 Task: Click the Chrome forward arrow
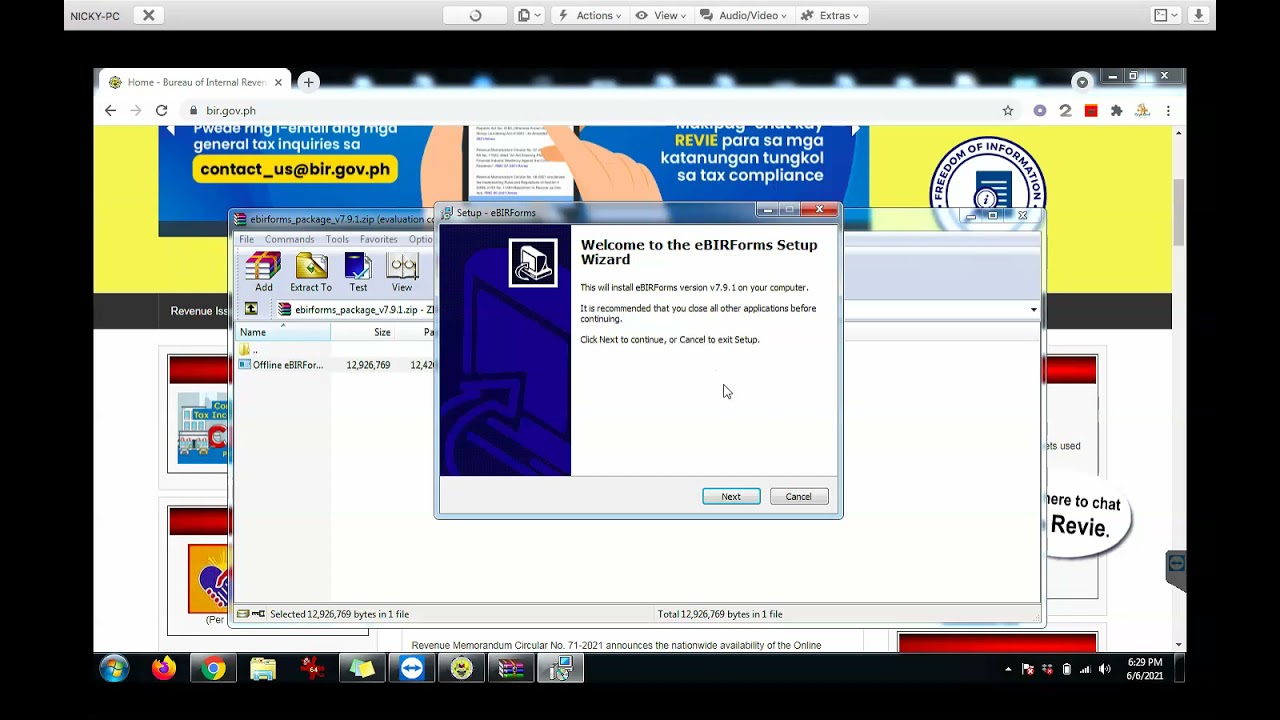(136, 110)
